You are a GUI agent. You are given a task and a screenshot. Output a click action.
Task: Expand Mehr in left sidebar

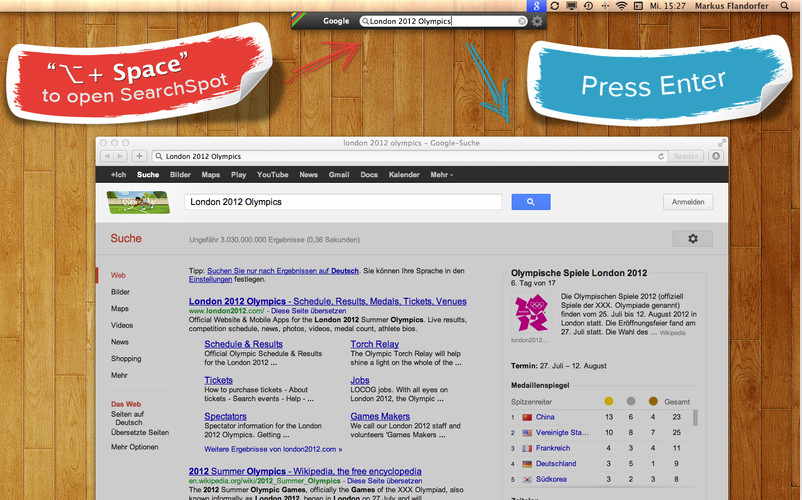[119, 375]
